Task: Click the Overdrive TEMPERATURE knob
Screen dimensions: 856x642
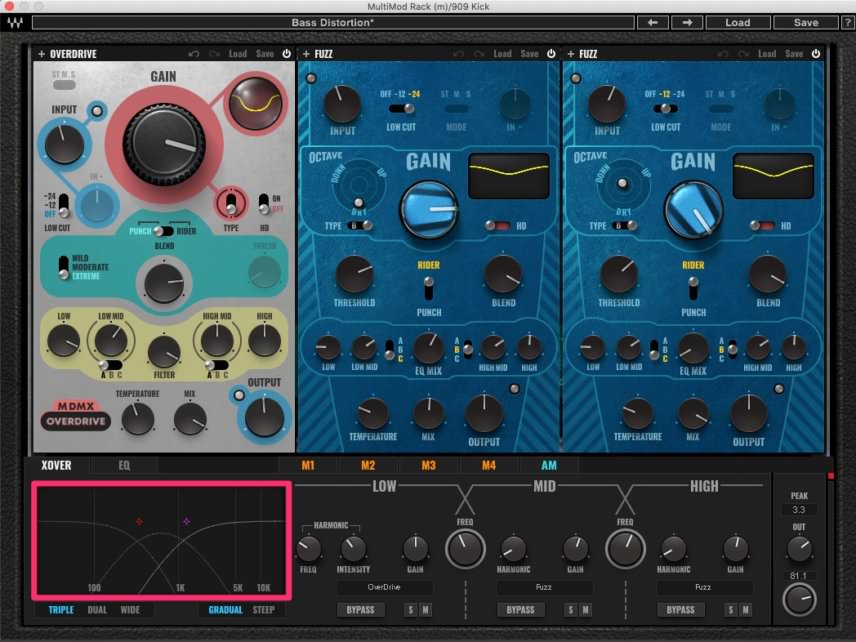Action: pyautogui.click(x=138, y=419)
